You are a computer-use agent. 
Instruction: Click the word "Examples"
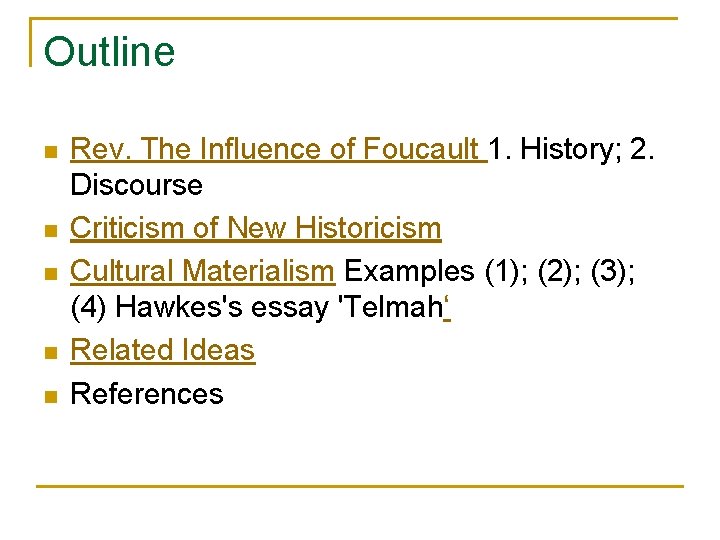[x=409, y=271]
